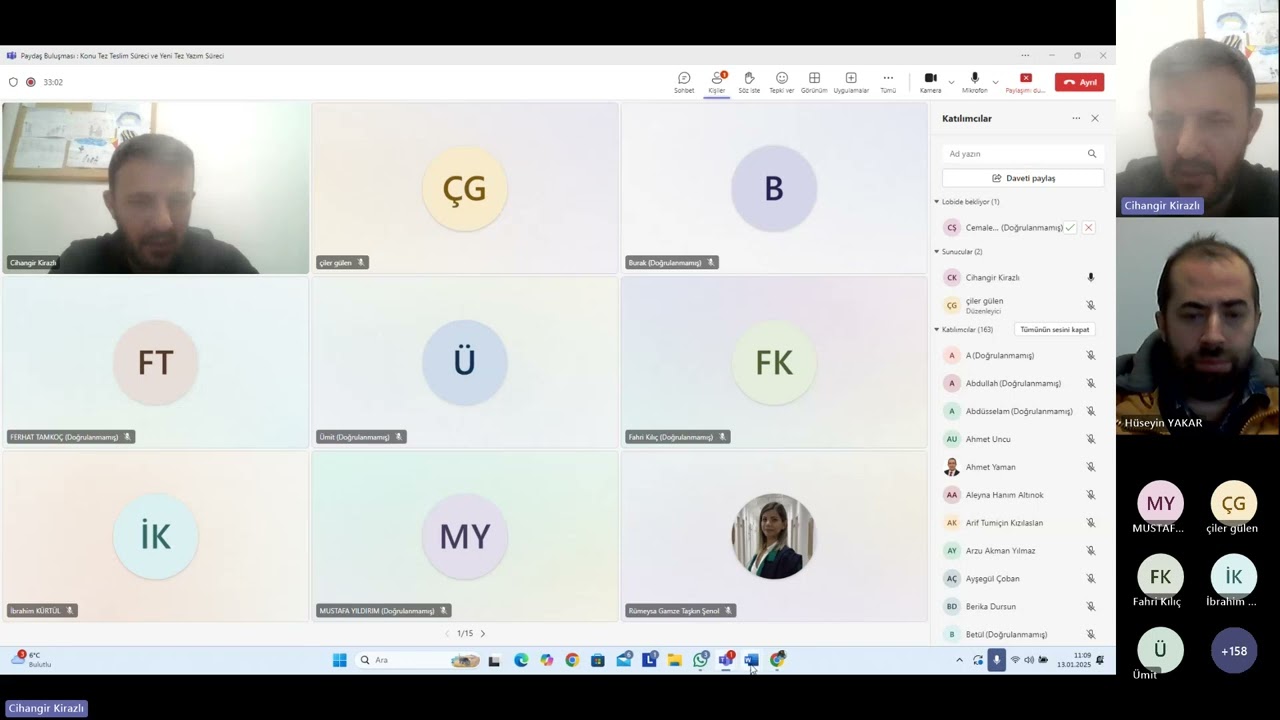Toggle the Kamera on or off
The height and width of the screenshot is (720, 1280).
pyautogui.click(x=930, y=83)
